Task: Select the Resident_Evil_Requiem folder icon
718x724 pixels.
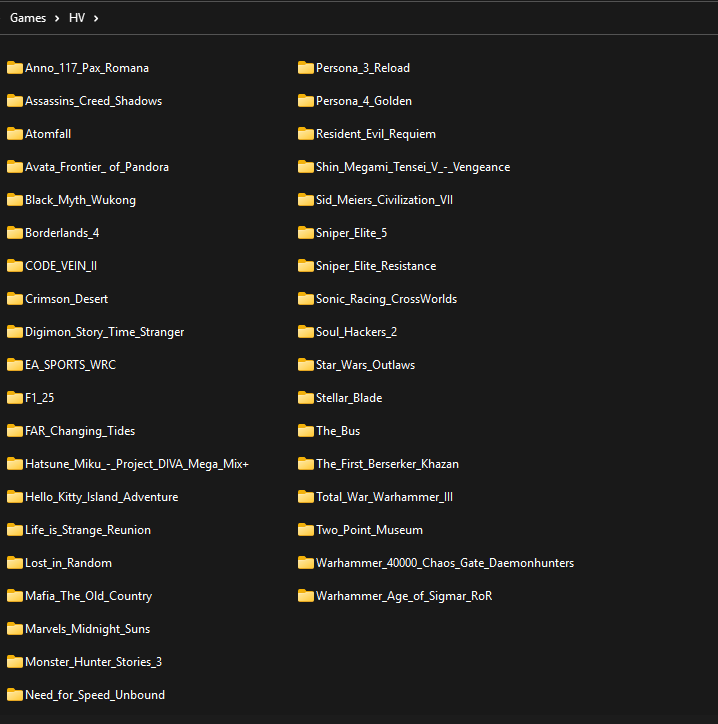Action: (x=306, y=134)
